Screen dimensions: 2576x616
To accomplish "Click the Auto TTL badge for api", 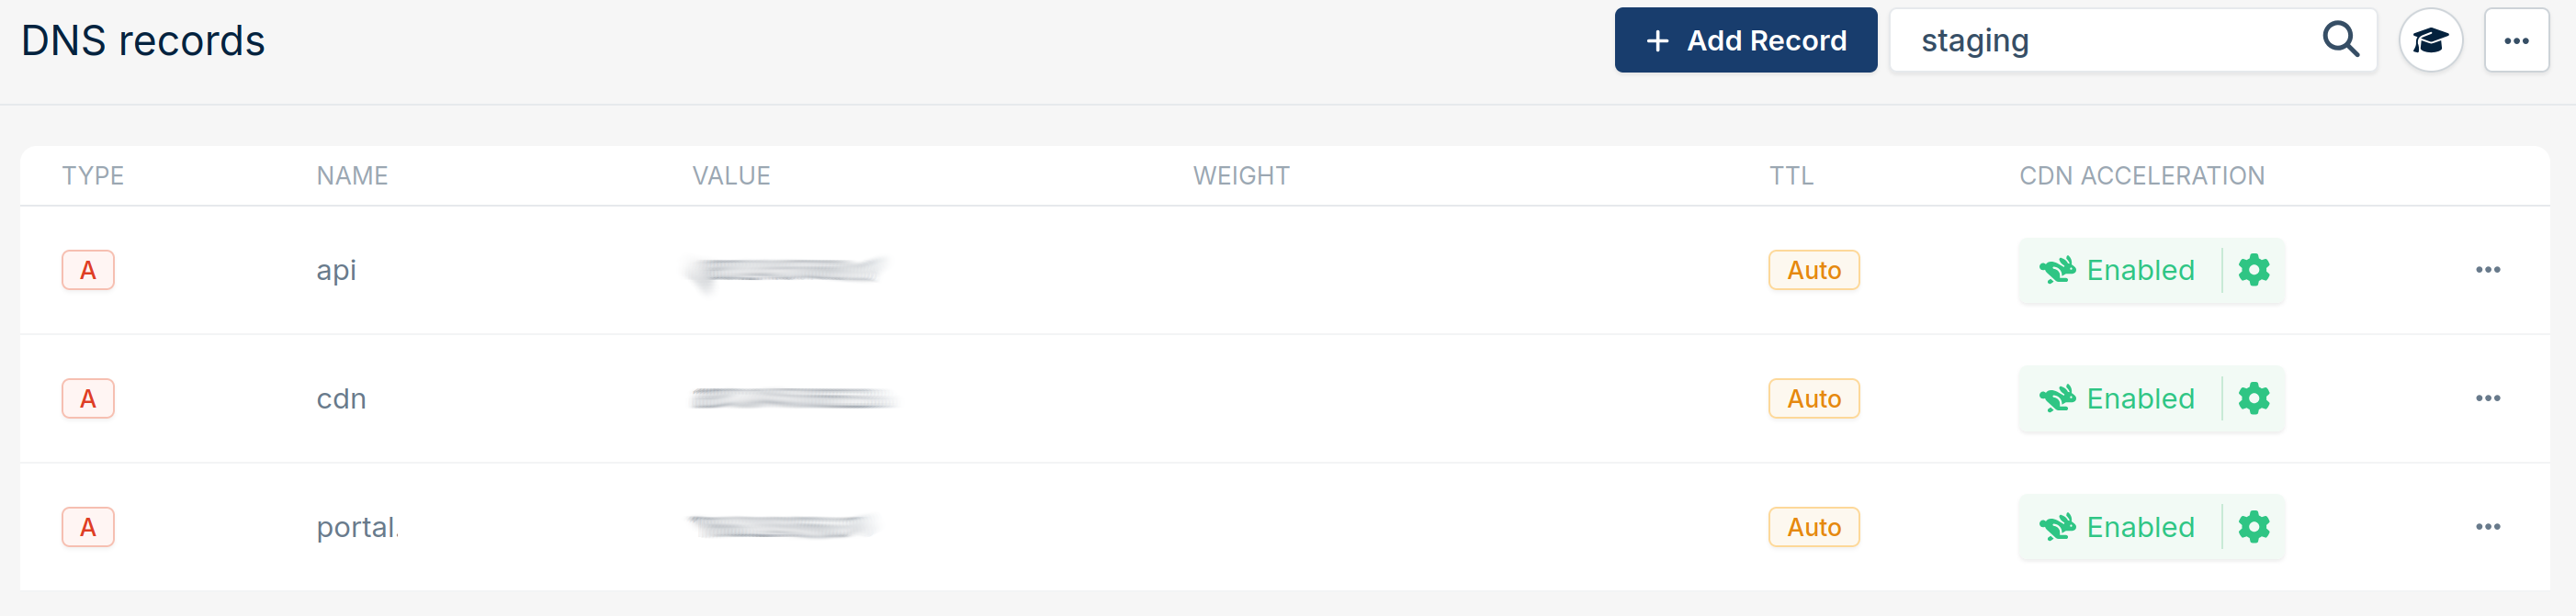I will [x=1813, y=270].
